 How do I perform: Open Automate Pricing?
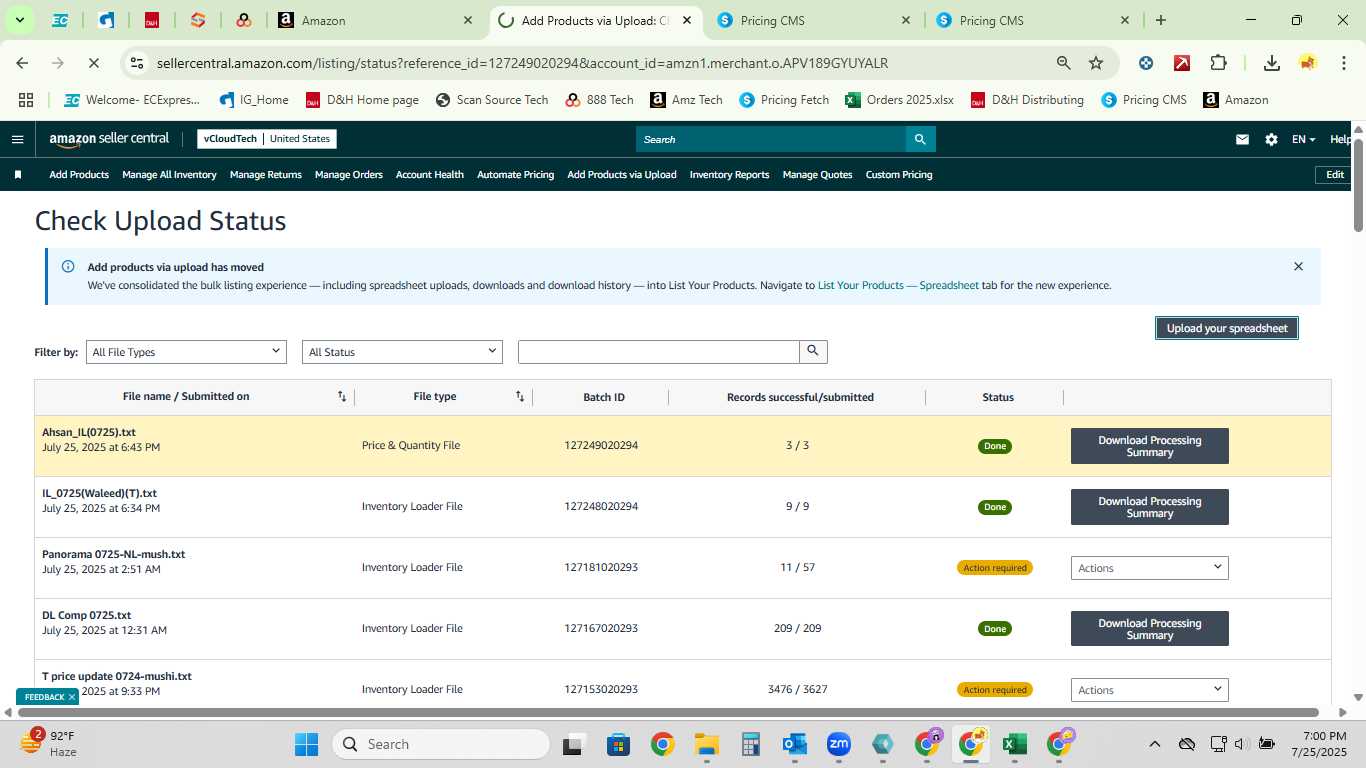pyautogui.click(x=515, y=174)
